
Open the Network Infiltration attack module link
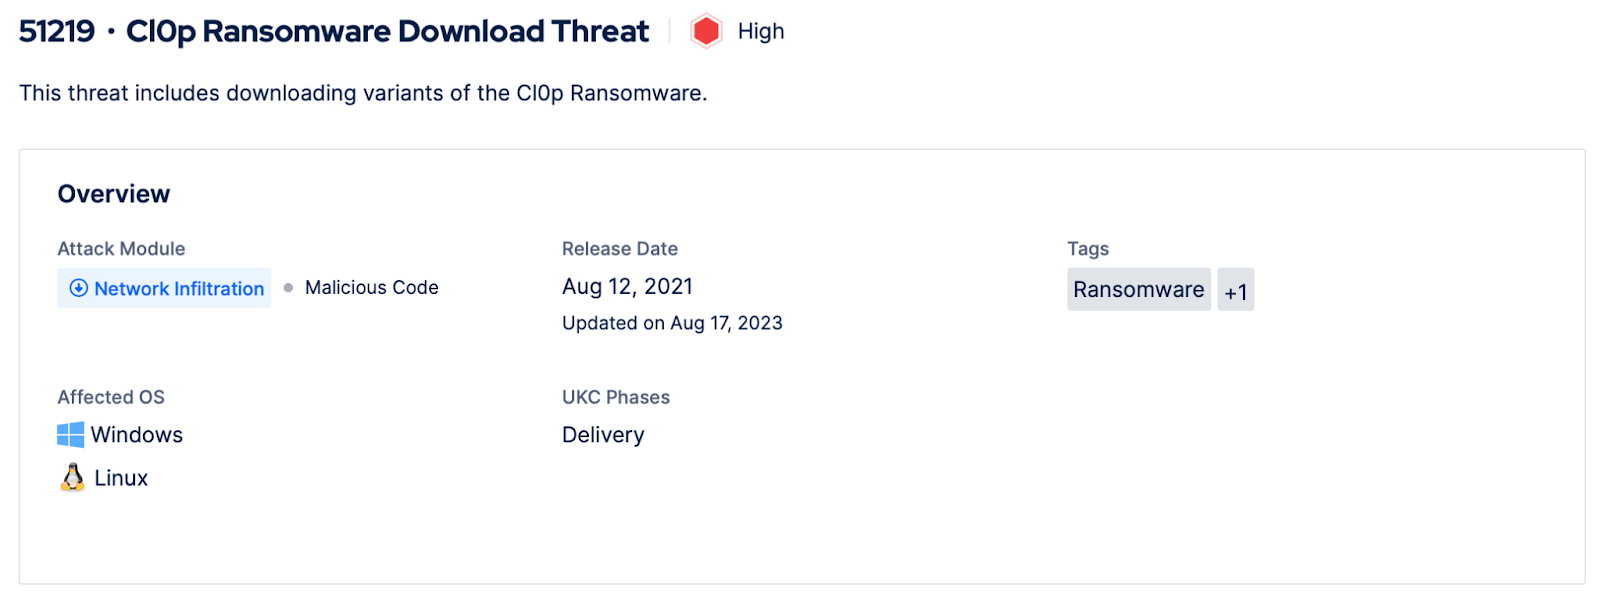(179, 289)
